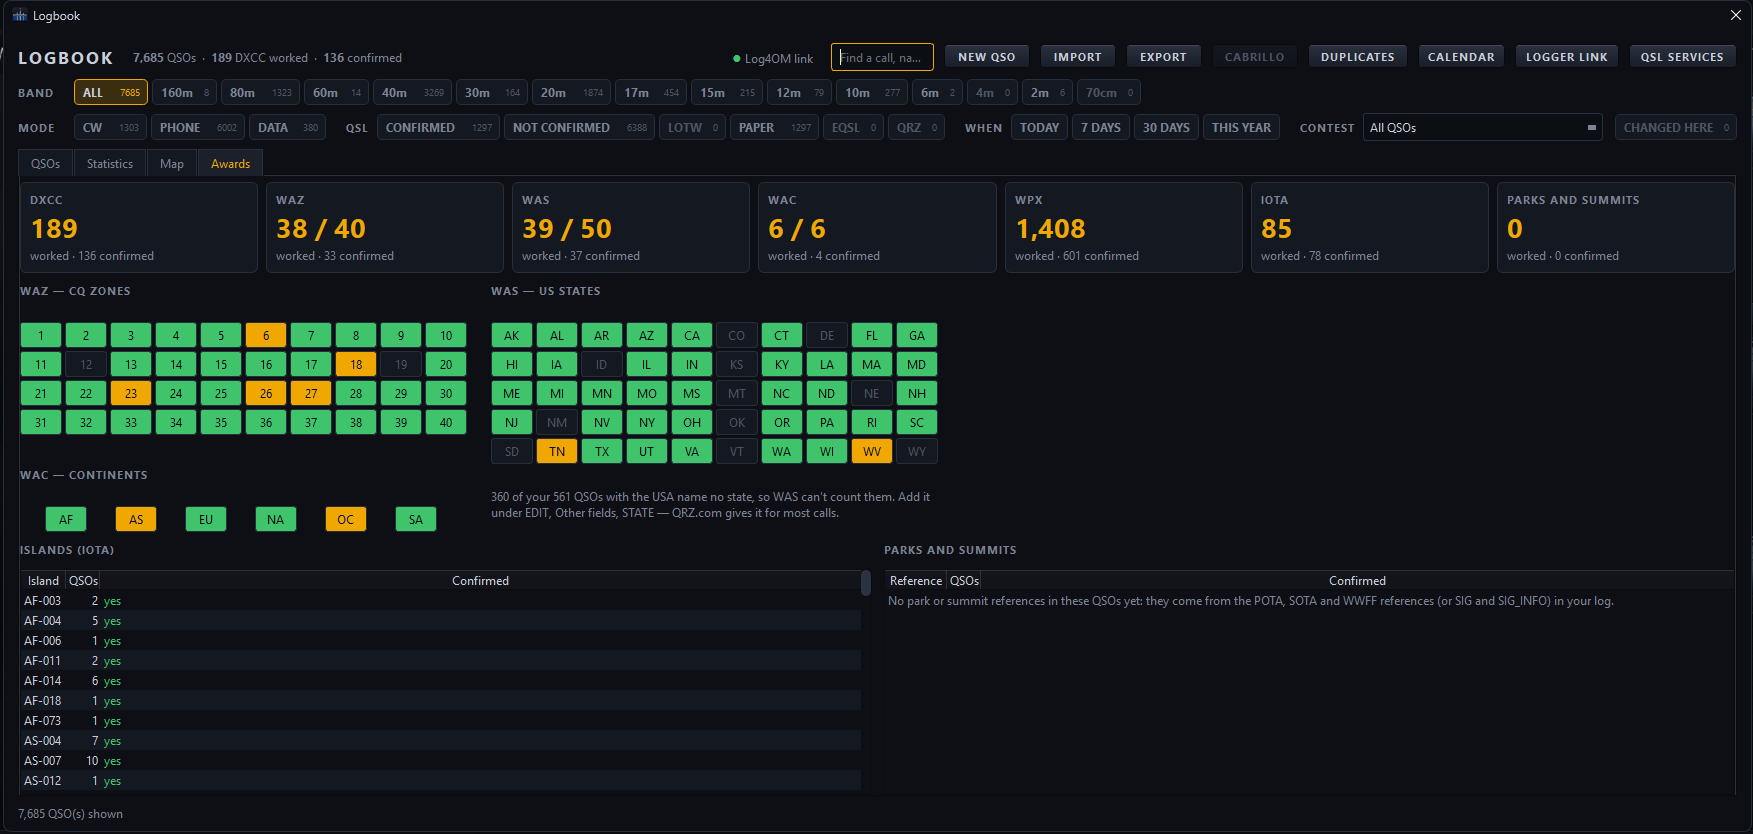
Task: Toggle the ALL bands filter
Action: [x=111, y=93]
